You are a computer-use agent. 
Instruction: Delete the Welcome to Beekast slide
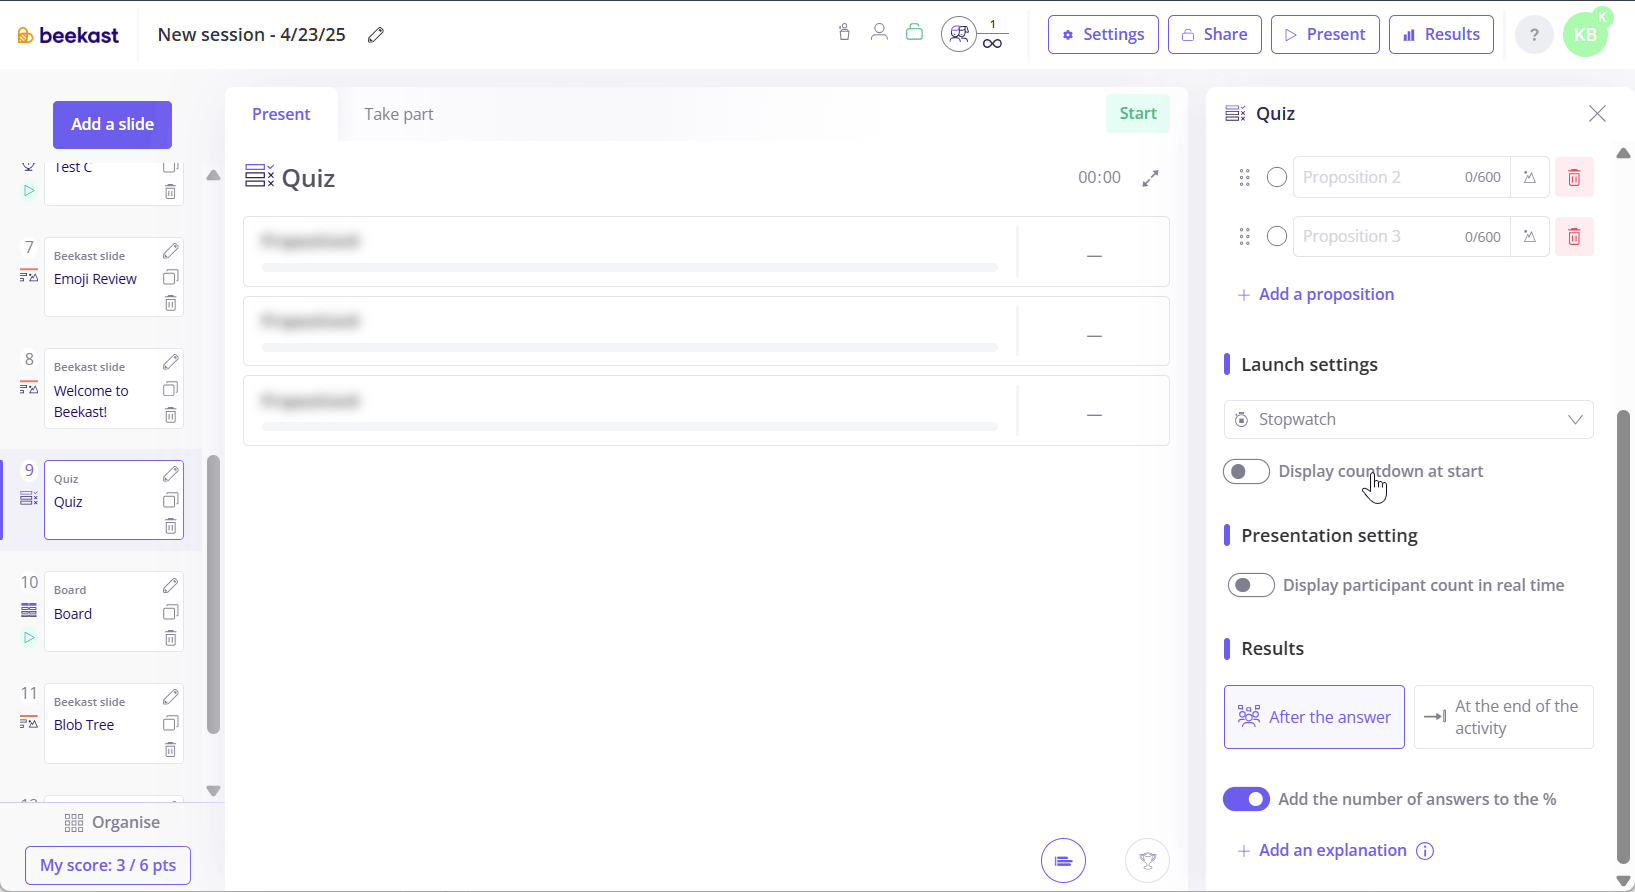point(171,415)
